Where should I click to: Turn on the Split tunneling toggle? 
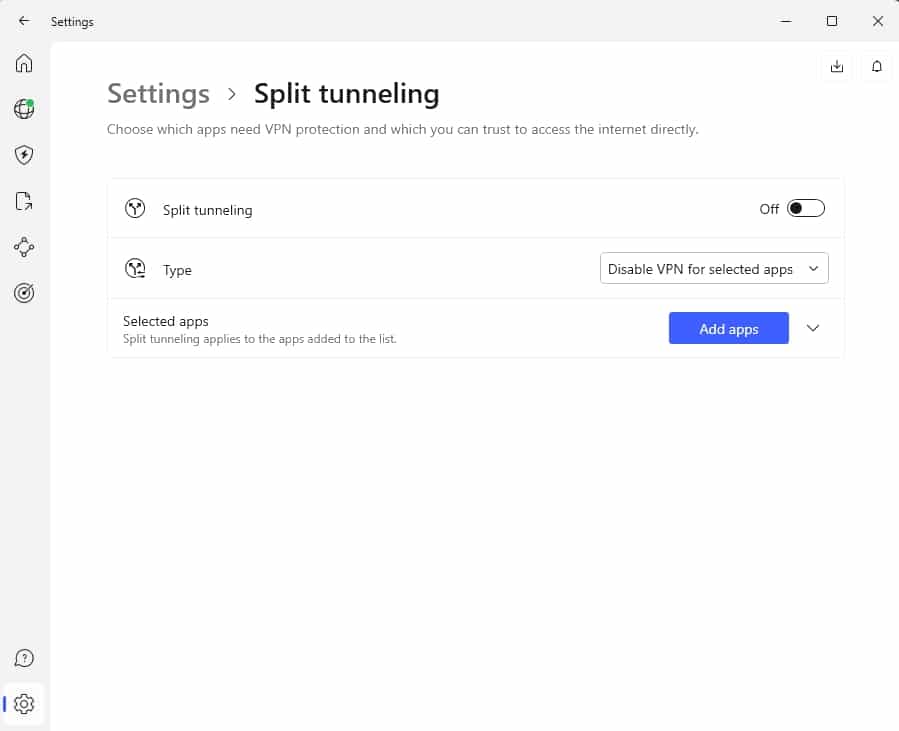806,208
